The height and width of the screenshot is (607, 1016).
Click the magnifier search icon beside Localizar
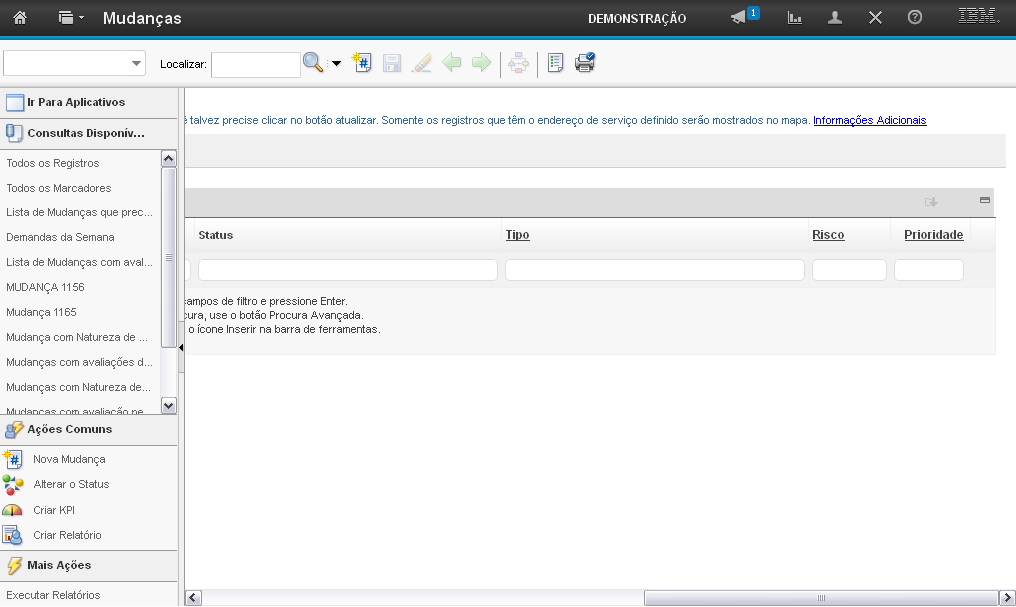[313, 63]
